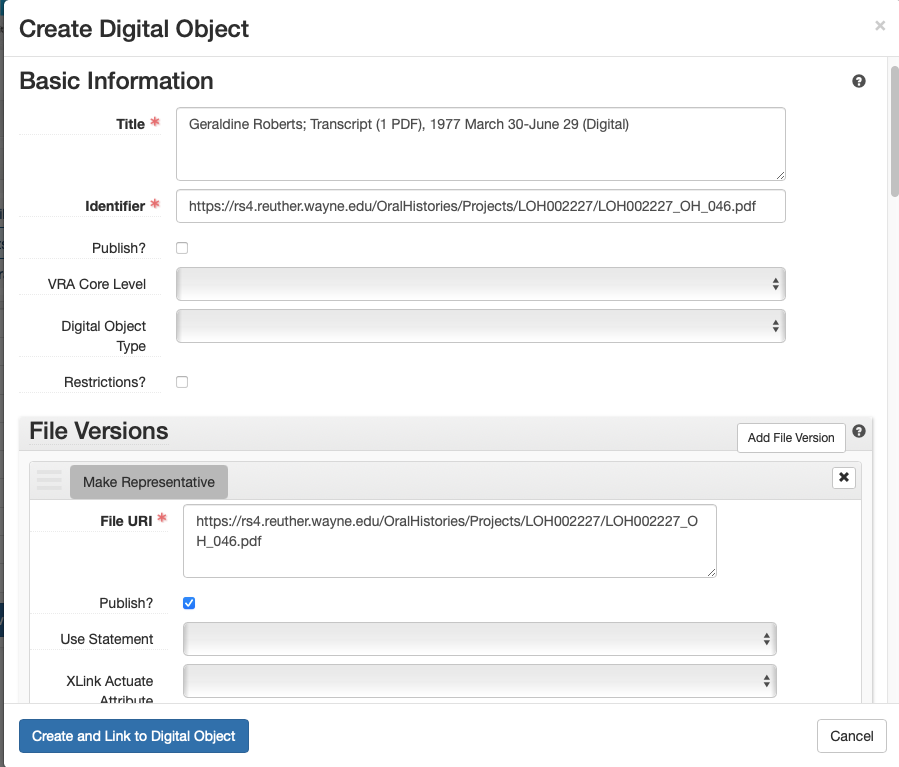This screenshot has height=767, width=899.
Task: Click the Identifier input field
Action: (x=480, y=206)
